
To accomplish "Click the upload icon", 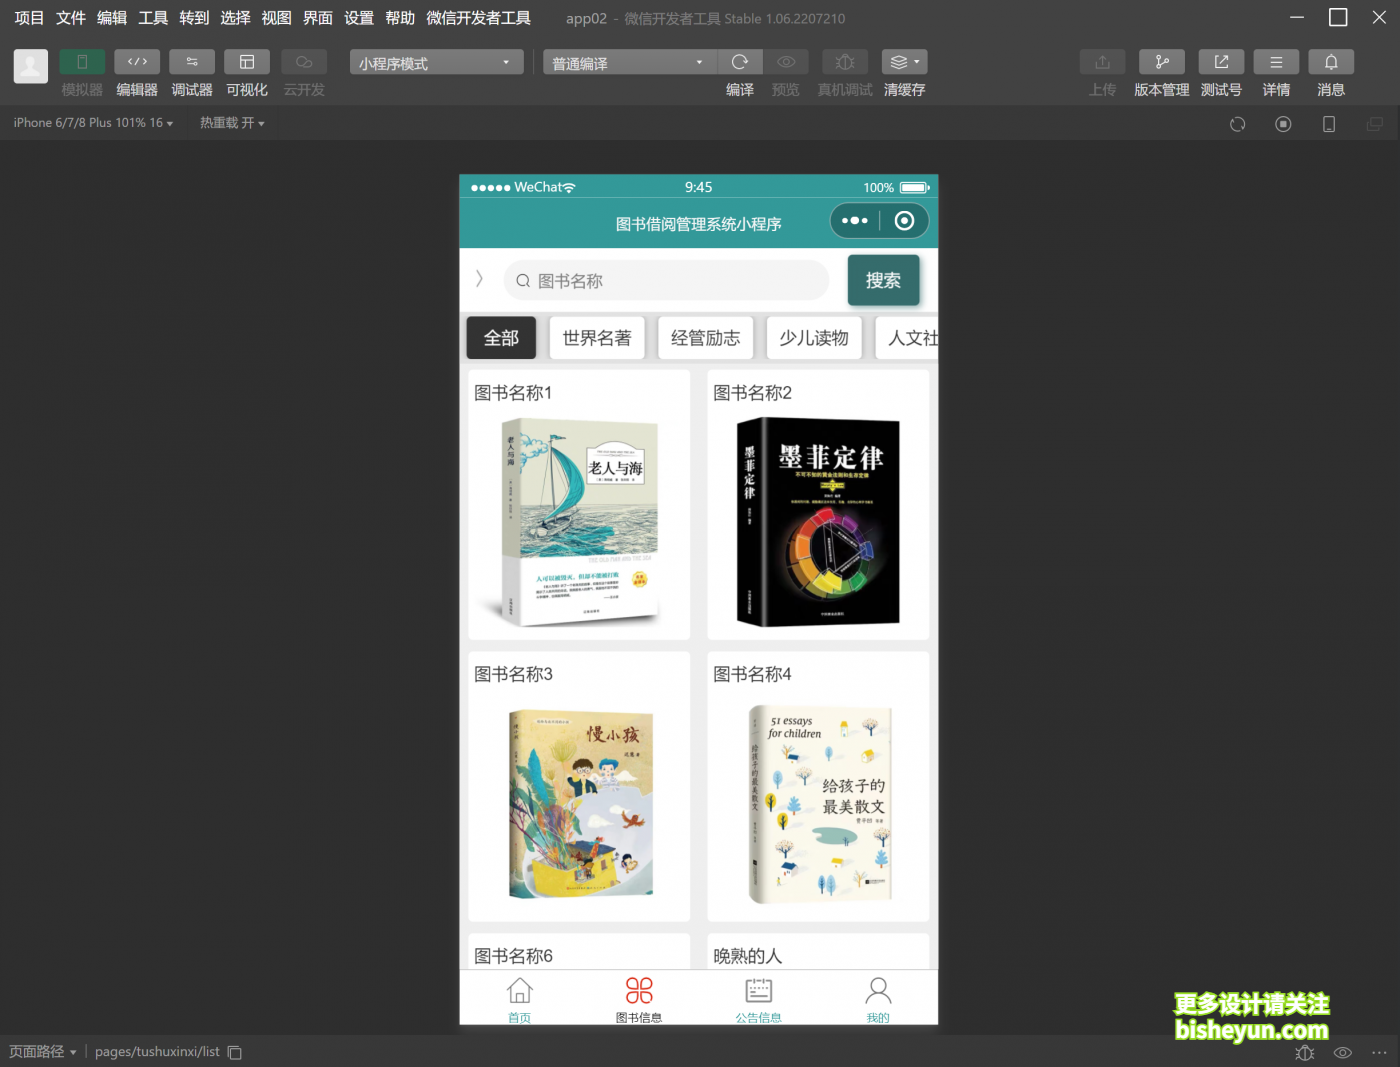I will pyautogui.click(x=1102, y=62).
